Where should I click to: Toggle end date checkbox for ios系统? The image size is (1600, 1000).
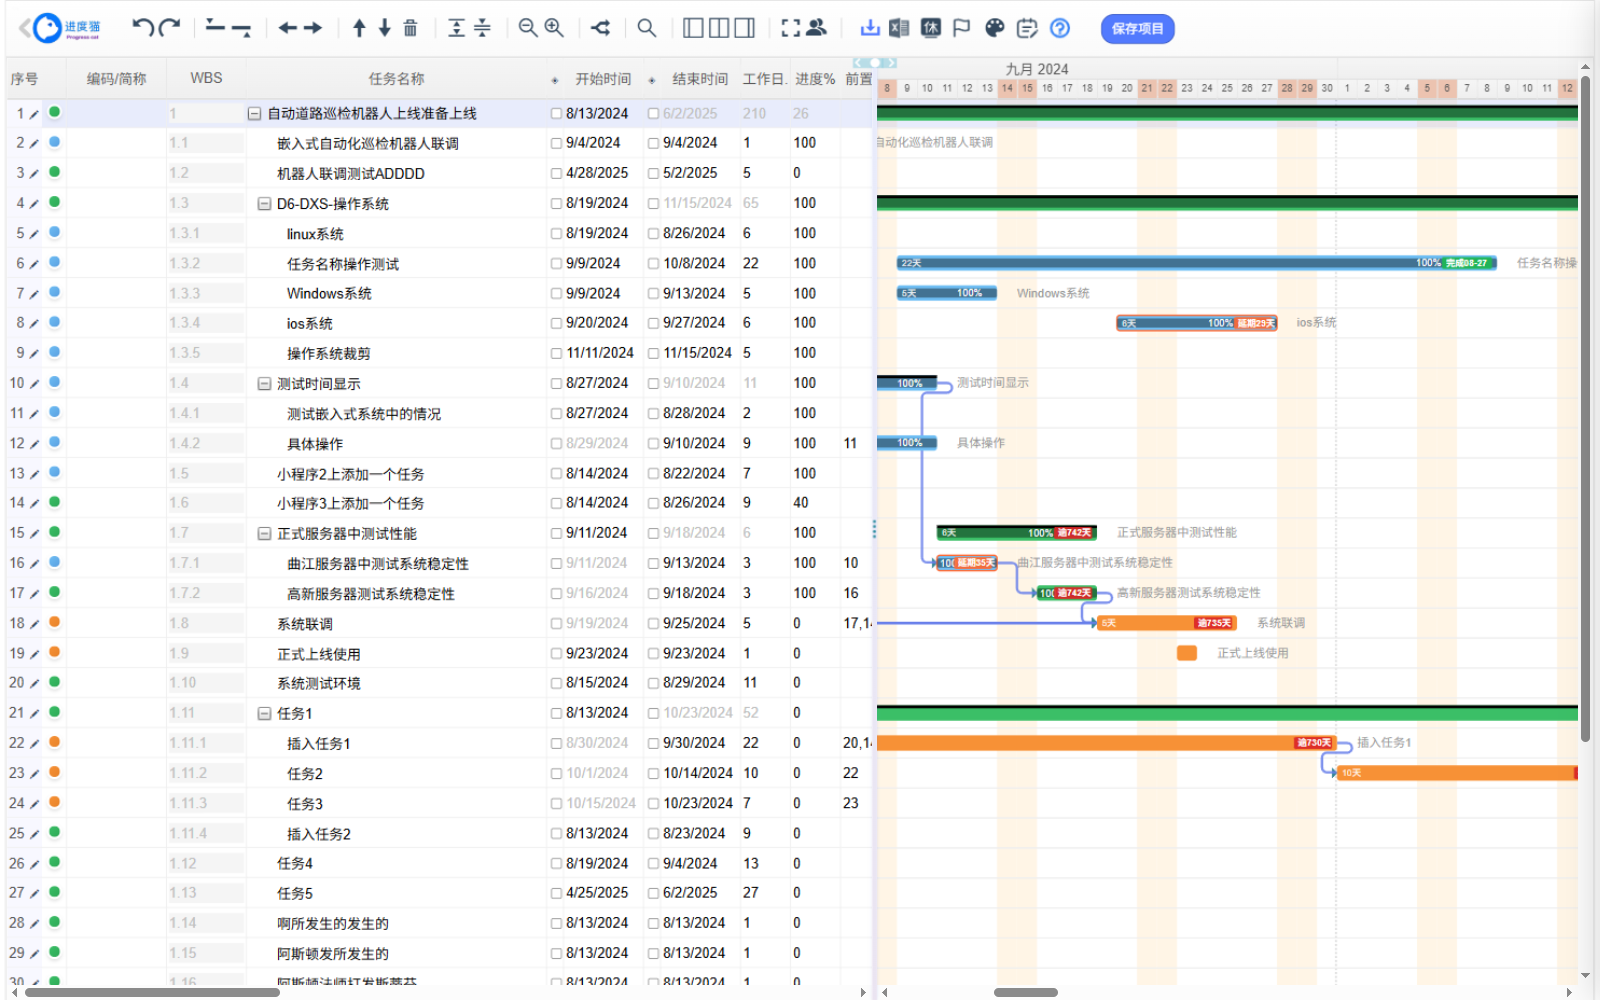[654, 324]
